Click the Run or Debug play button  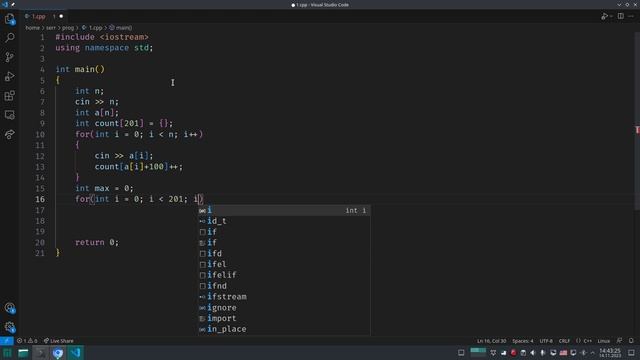(x=604, y=16)
